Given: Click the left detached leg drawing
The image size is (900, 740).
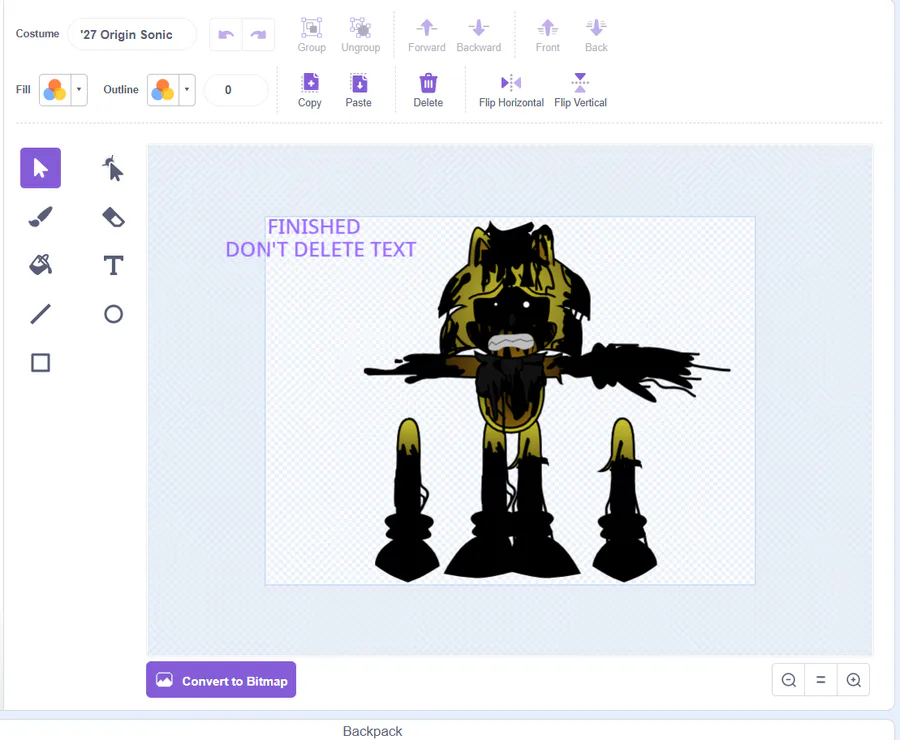Looking at the screenshot, I should pos(407,499).
